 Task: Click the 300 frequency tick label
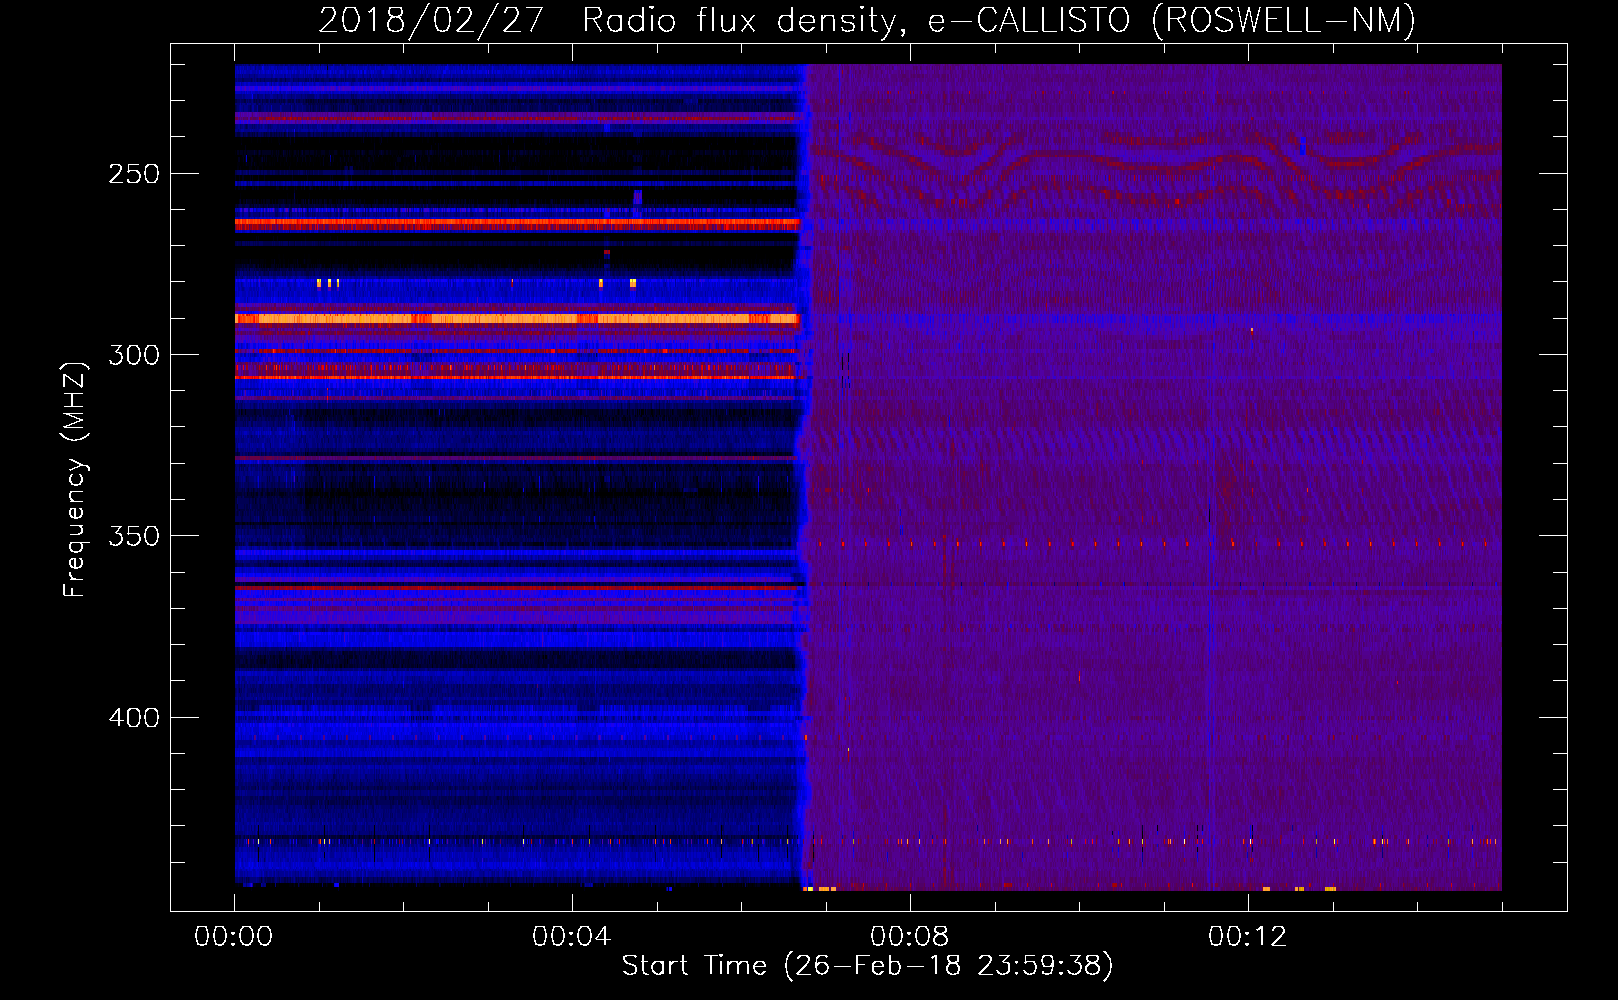click(134, 355)
